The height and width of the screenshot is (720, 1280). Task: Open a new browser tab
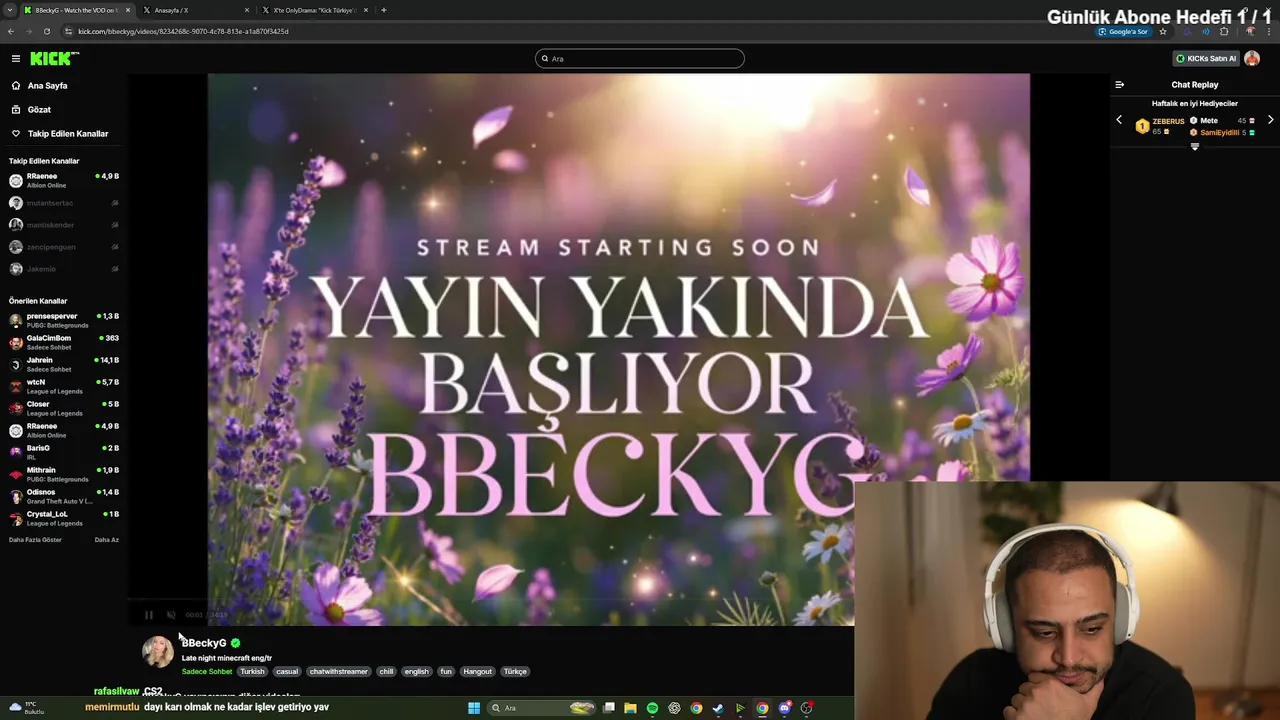click(384, 10)
